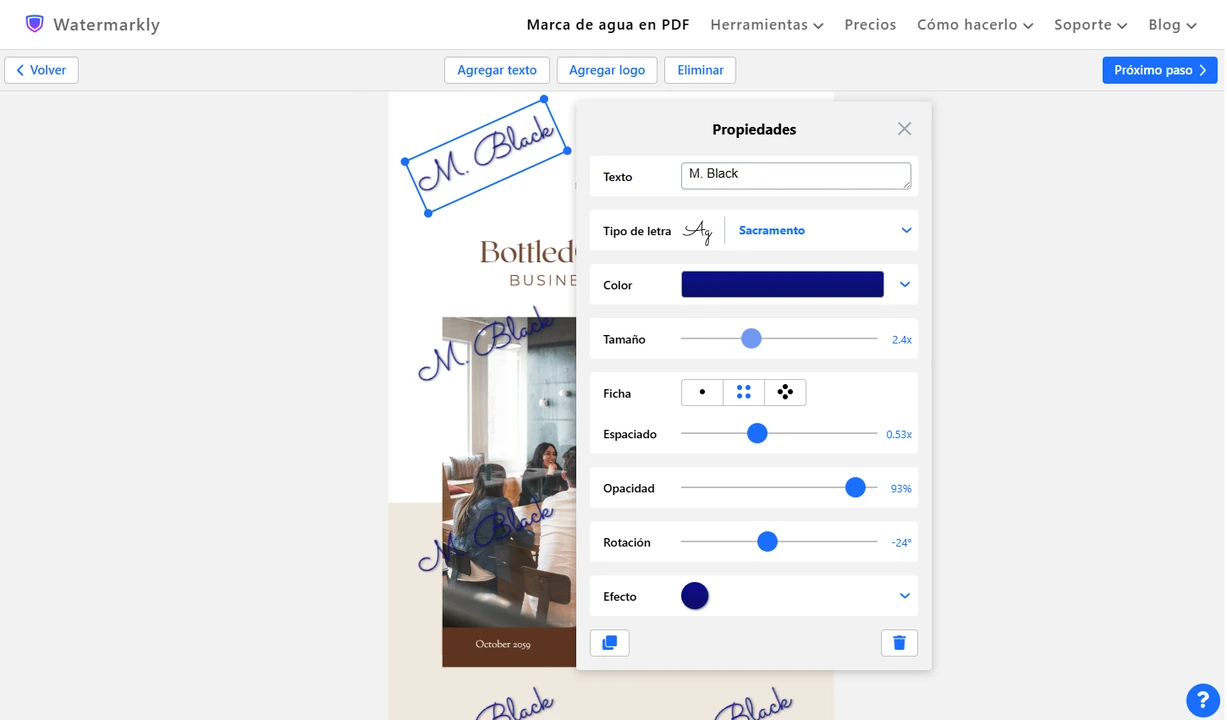Open Marca de agua en PDF

click(608, 25)
